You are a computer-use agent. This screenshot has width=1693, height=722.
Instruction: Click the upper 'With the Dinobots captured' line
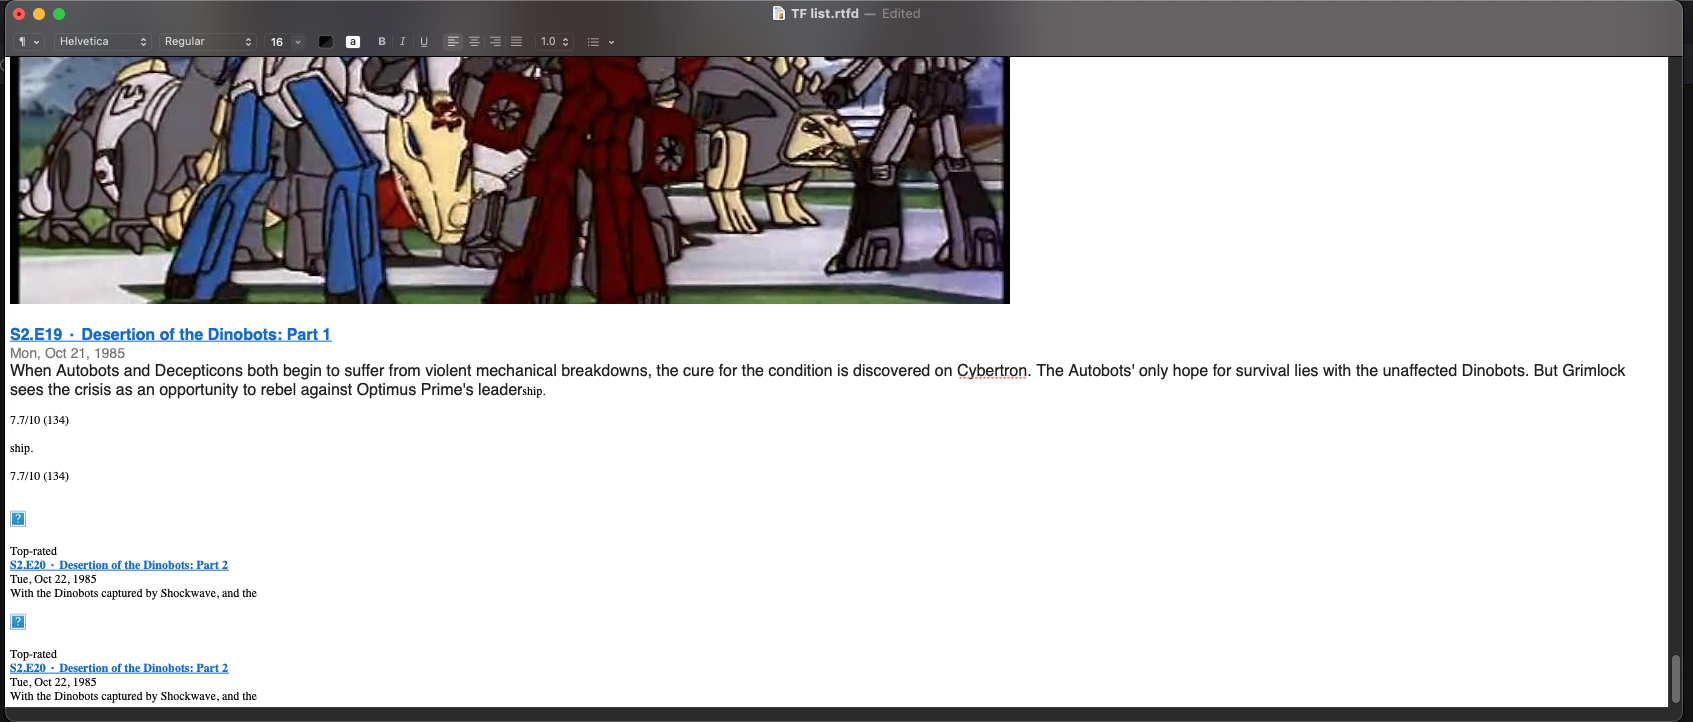[x=133, y=593]
